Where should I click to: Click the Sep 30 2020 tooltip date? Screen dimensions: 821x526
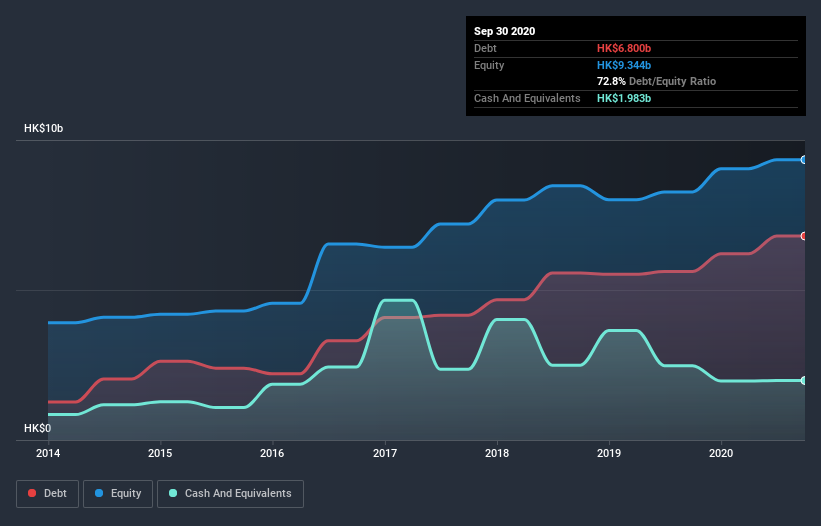coord(505,31)
